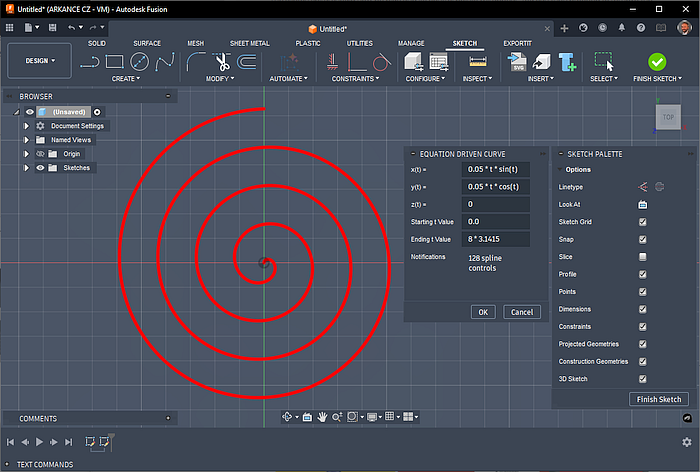Viewport: 700px width, 472px height.
Task: Select the Trim scissors tool
Action: (221, 61)
